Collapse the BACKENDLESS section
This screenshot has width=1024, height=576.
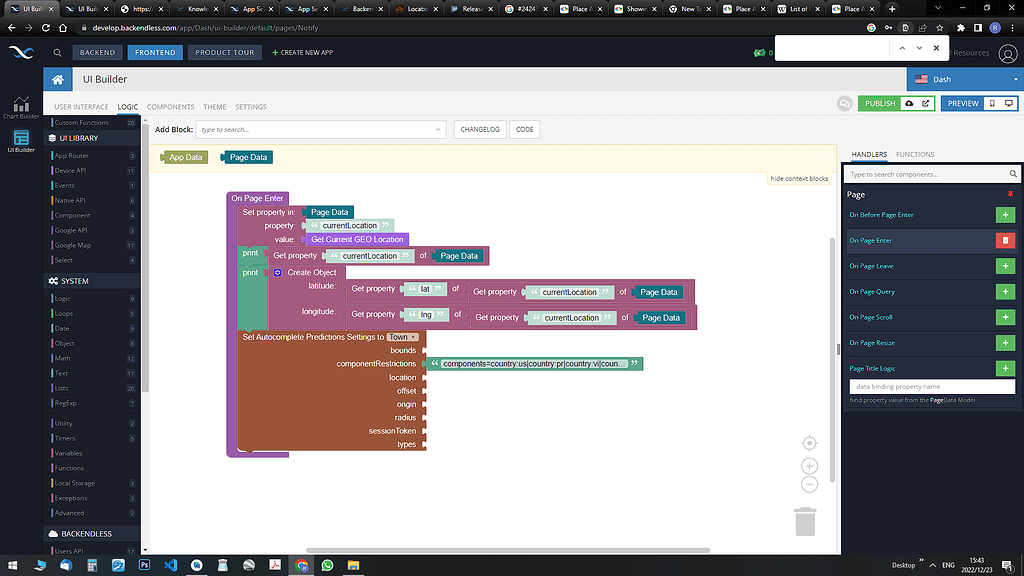point(91,534)
